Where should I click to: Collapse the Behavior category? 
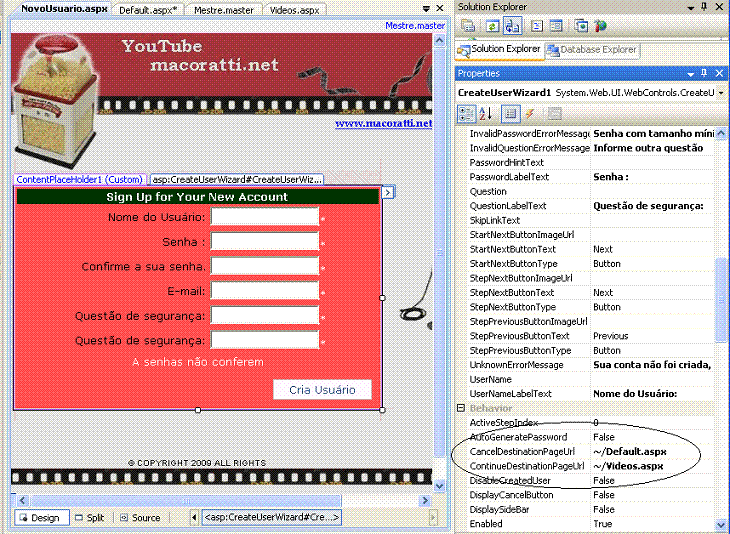[461, 408]
